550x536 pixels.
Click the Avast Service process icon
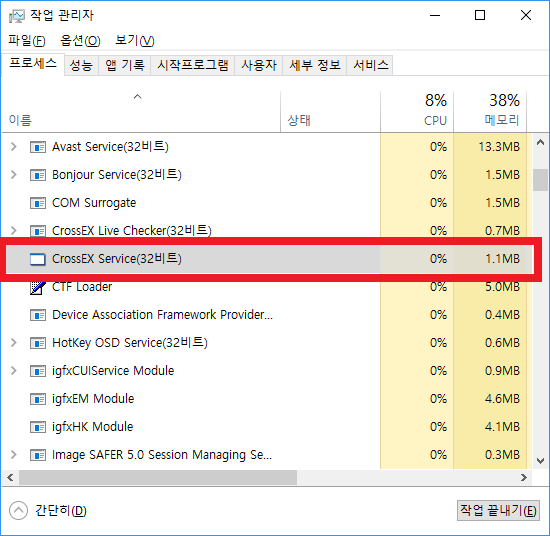(38, 147)
